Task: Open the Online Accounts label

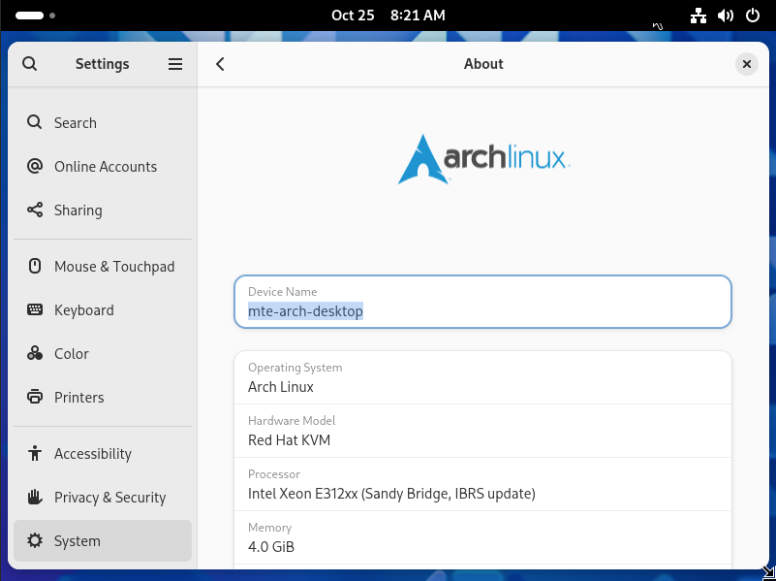Action: [x=105, y=167]
